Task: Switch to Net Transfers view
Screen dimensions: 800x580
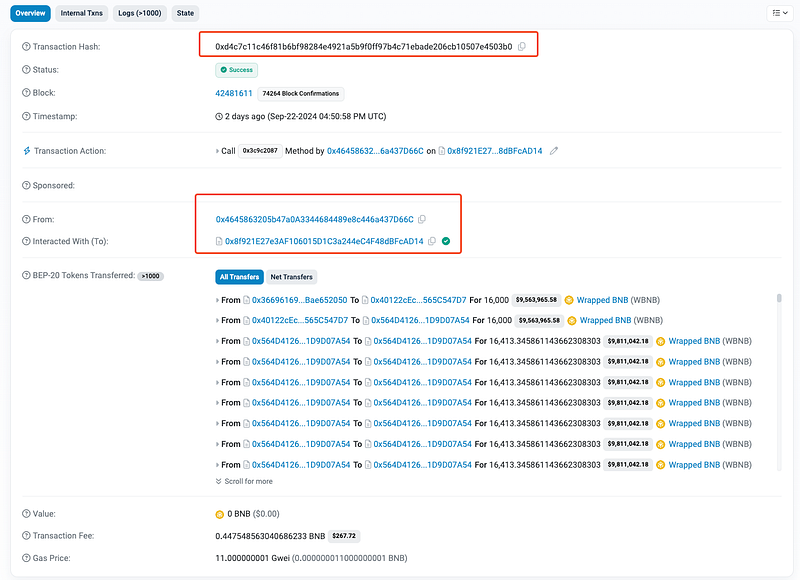Action: click(291, 277)
